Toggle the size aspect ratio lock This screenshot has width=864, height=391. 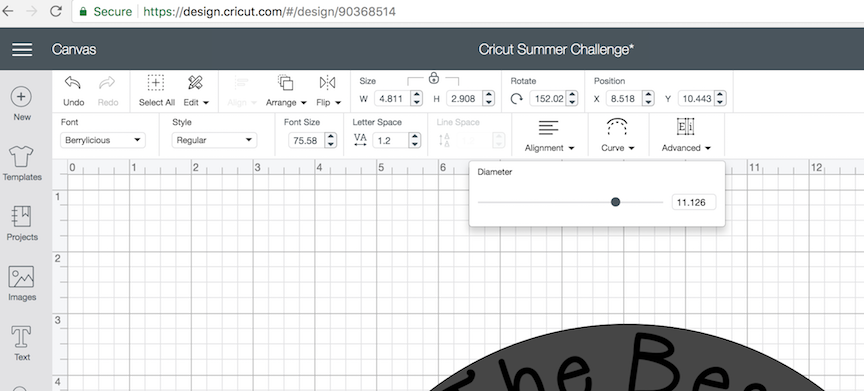[434, 78]
